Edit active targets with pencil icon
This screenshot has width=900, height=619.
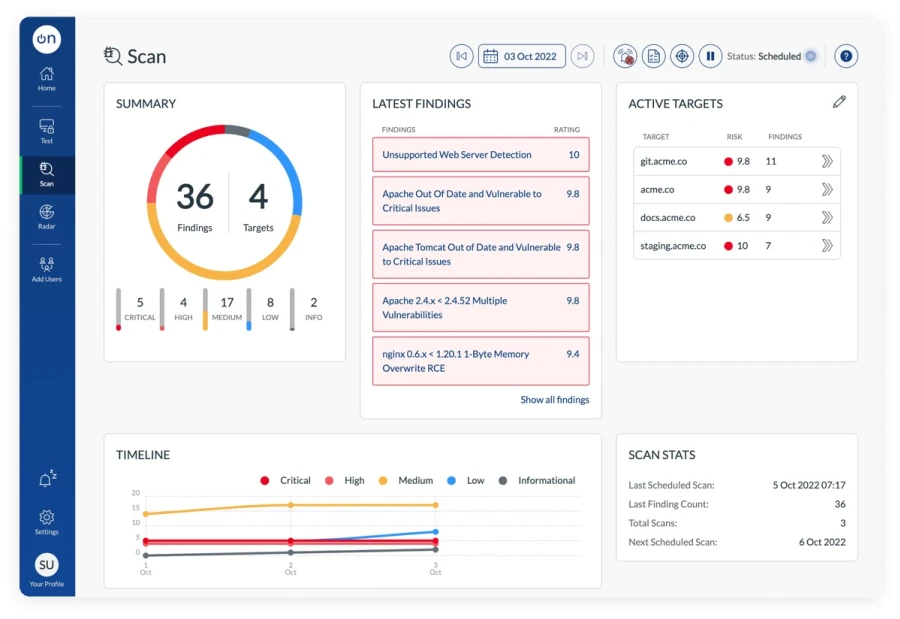click(x=839, y=102)
